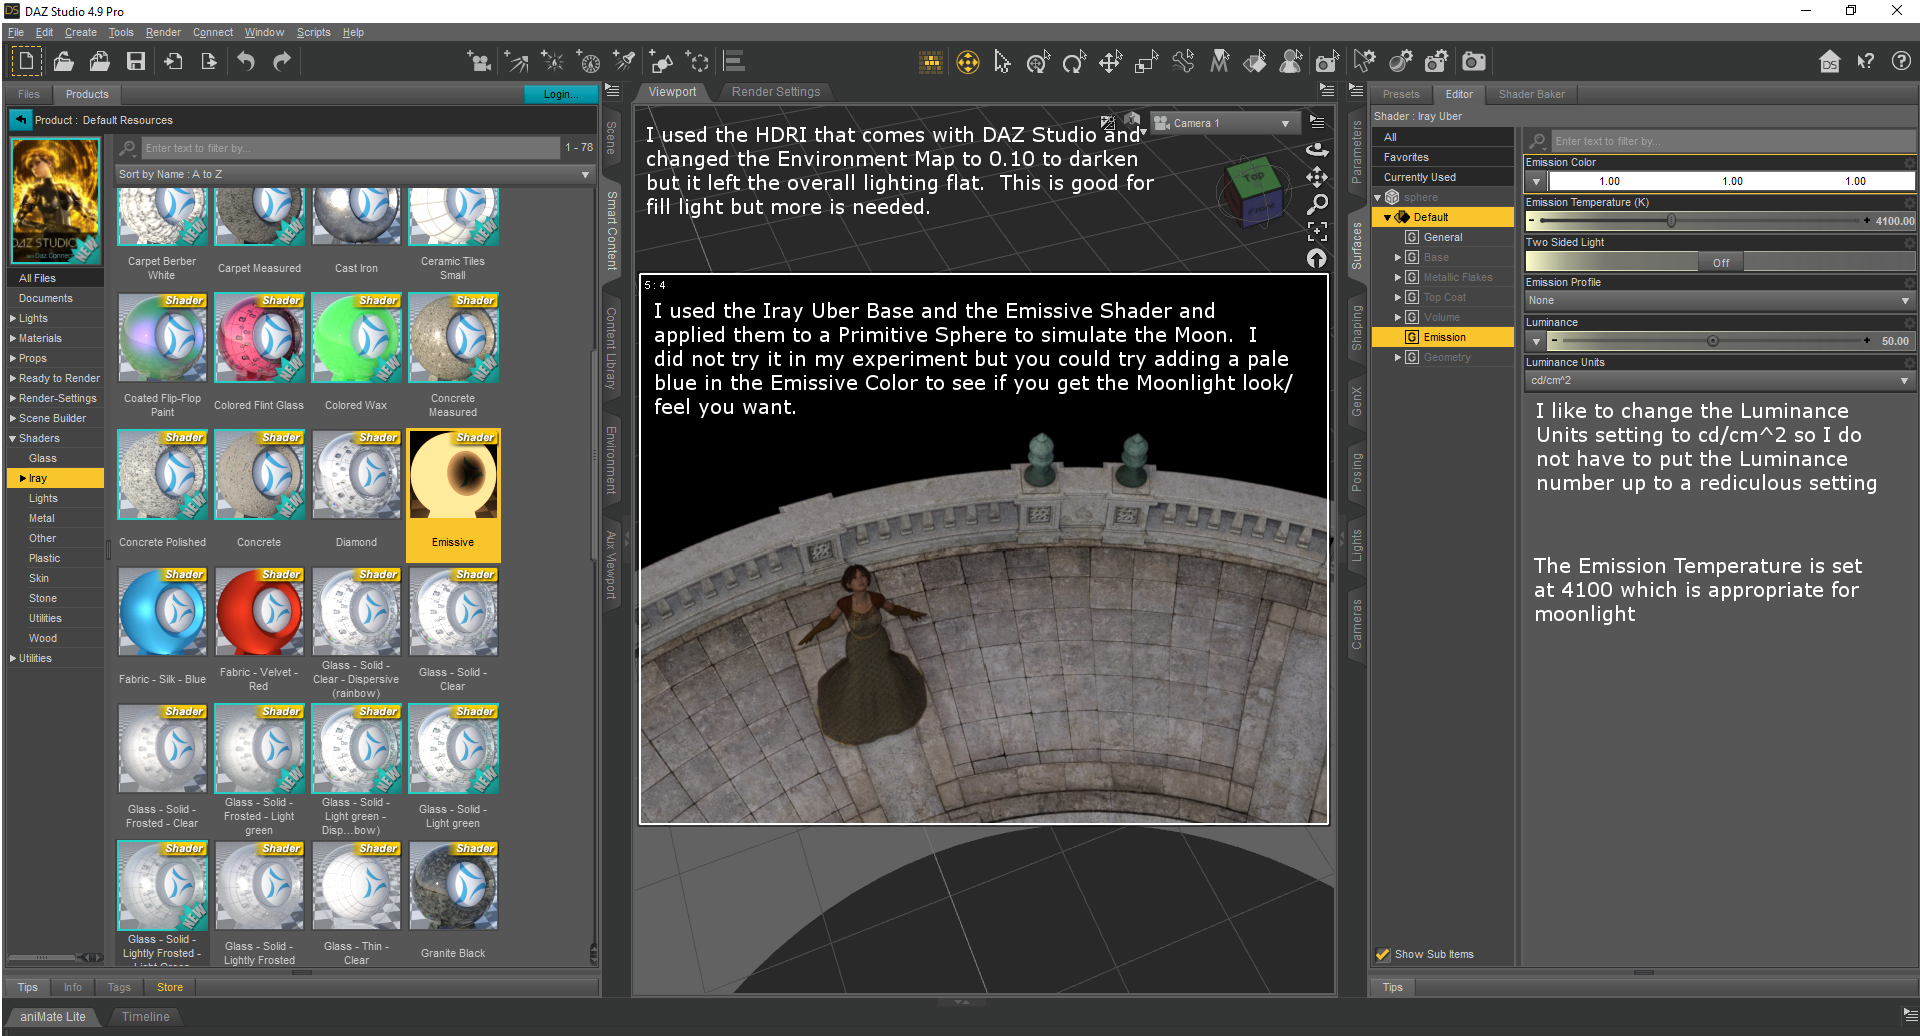The height and width of the screenshot is (1036, 1920).
Task: Expand the Base surface group
Action: [x=1398, y=258]
